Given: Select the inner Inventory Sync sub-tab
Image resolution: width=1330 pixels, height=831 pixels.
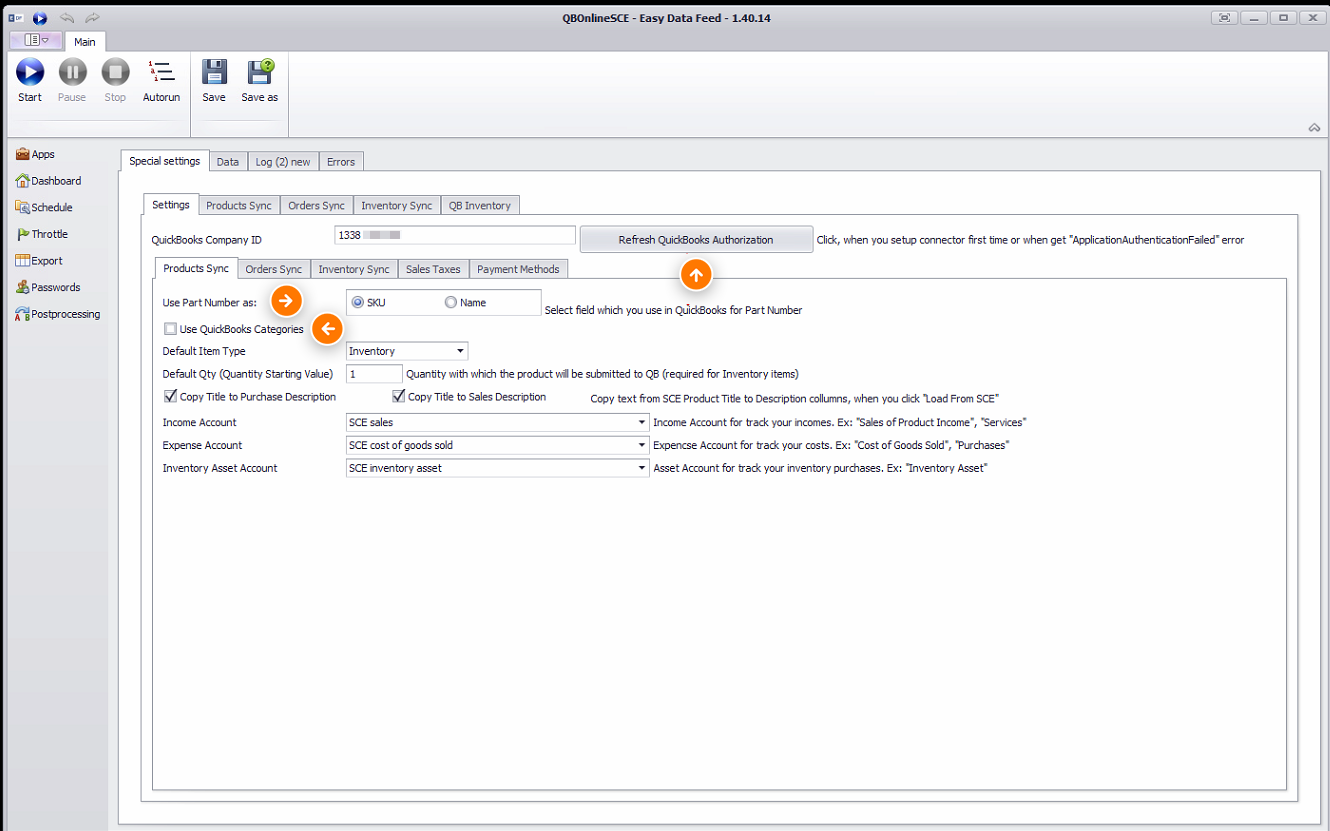Looking at the screenshot, I should tap(354, 270).
